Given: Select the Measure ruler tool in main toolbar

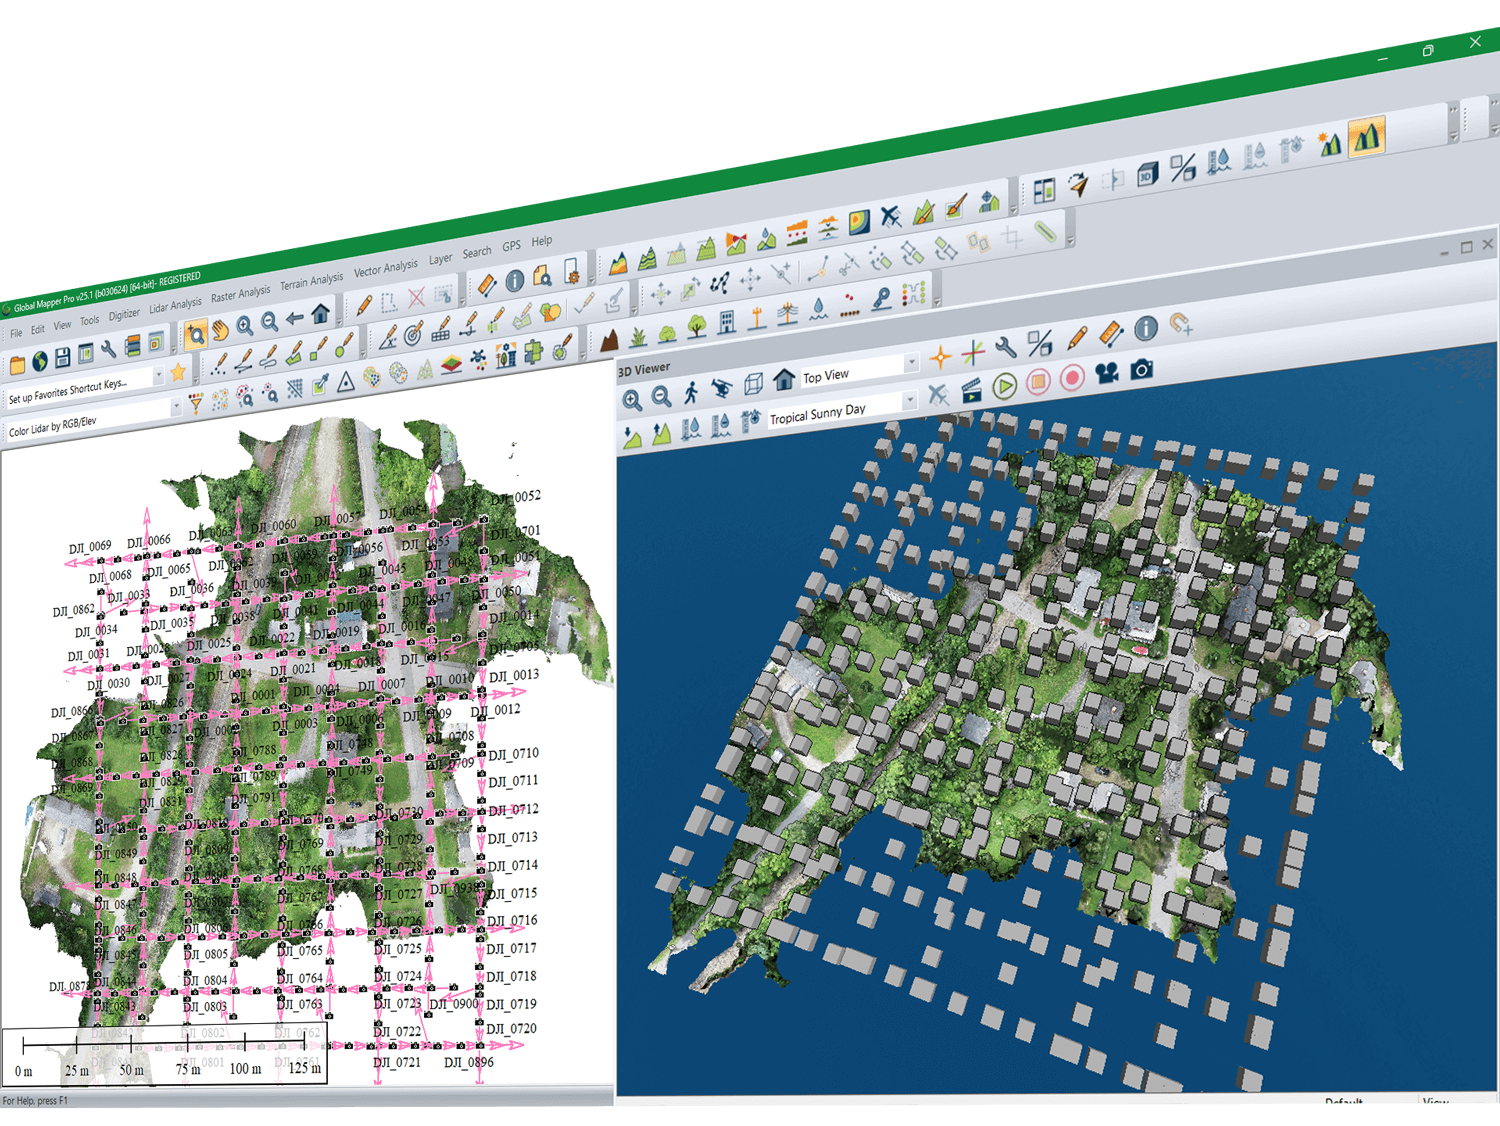Looking at the screenshot, I should click(487, 284).
